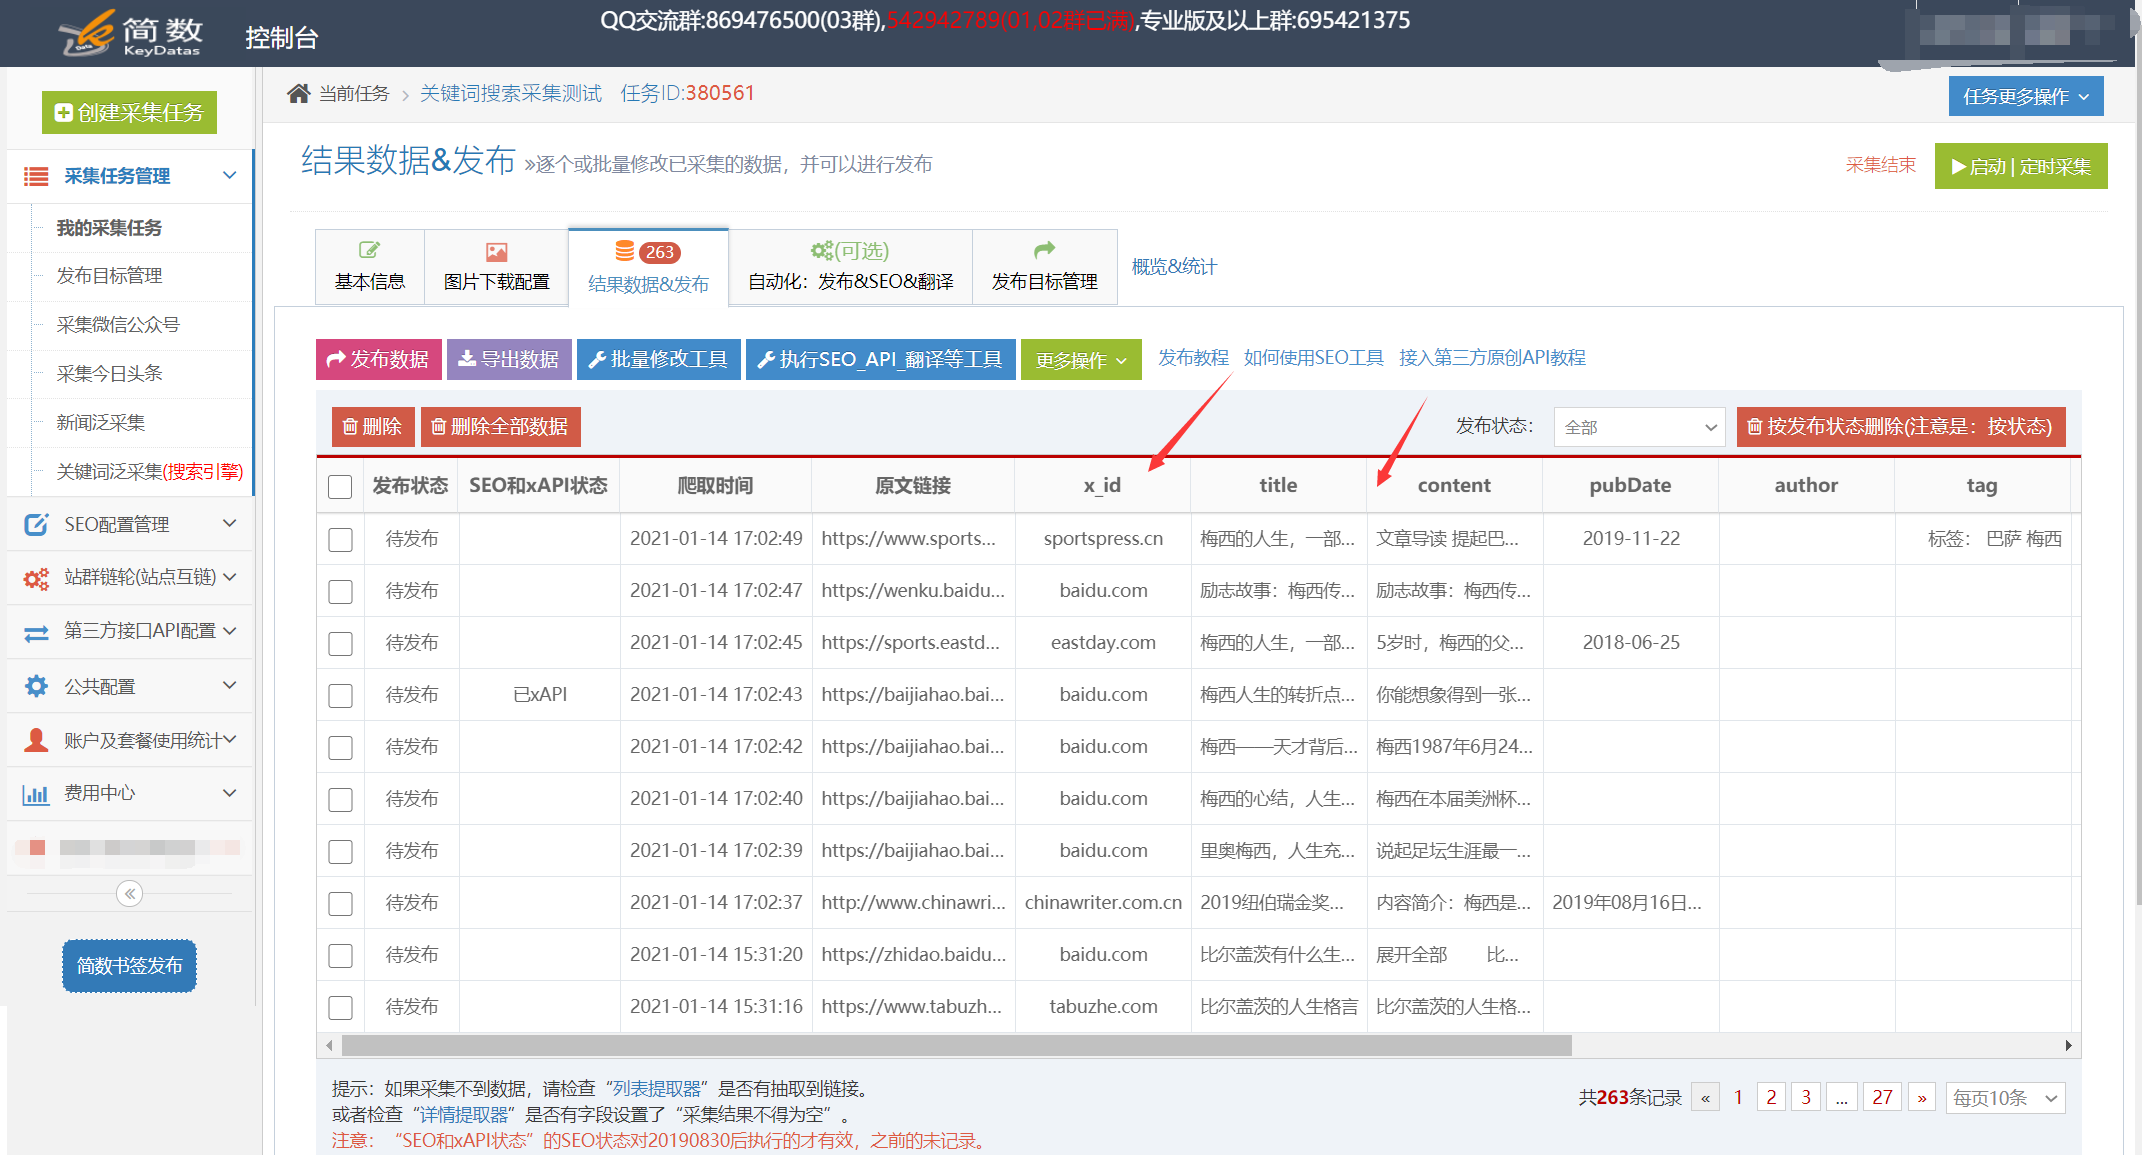Click the red 发布数据 button
Image resolution: width=2142 pixels, height=1155 pixels.
(378, 360)
